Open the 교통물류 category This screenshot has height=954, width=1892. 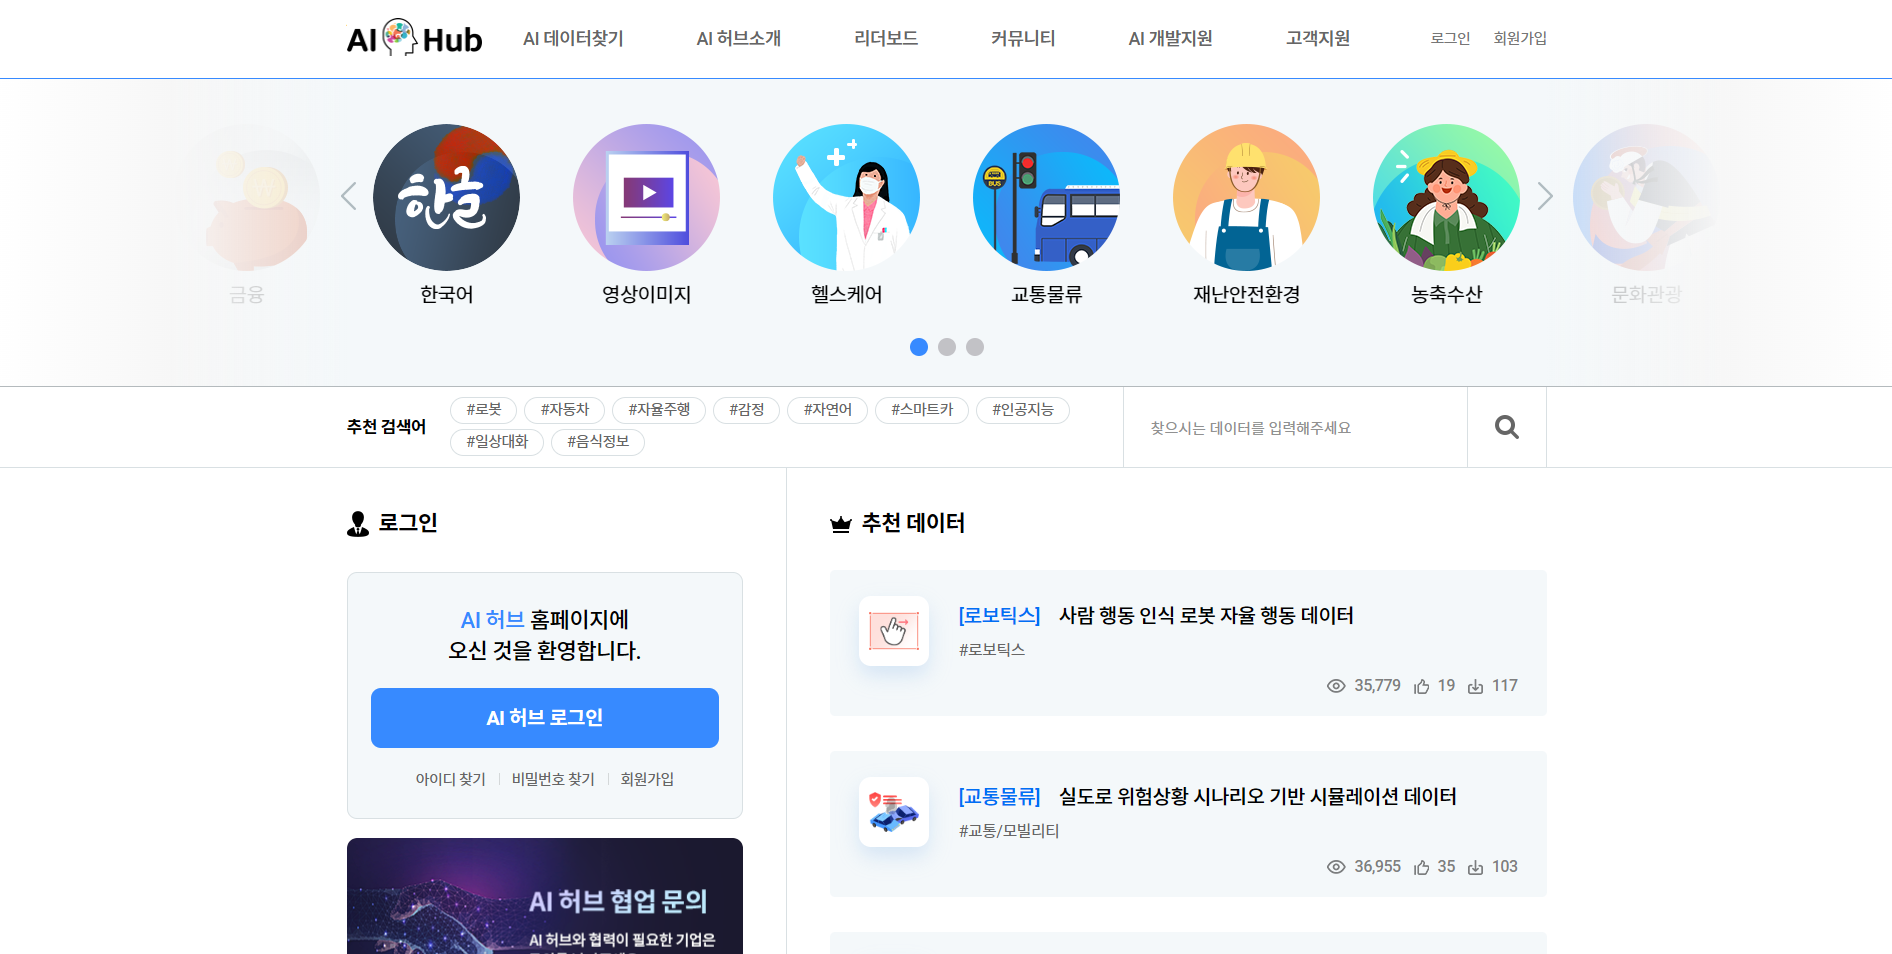[x=1046, y=197]
